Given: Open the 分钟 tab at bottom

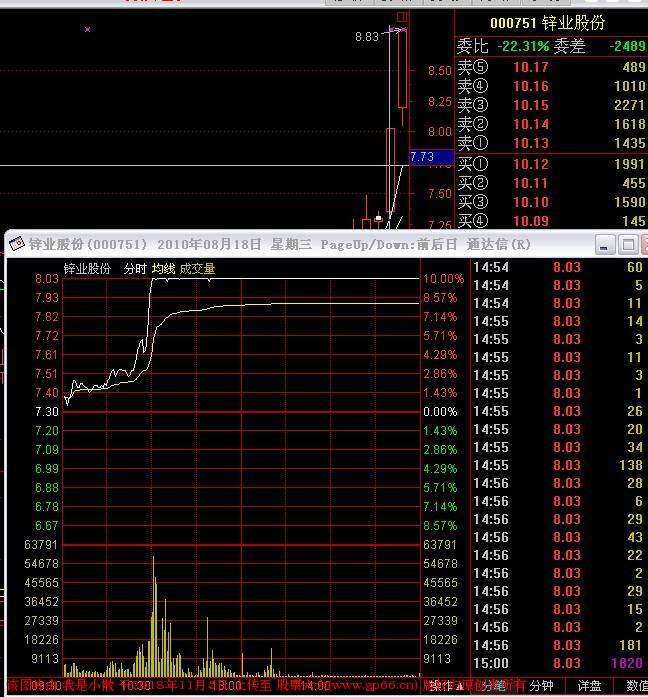Looking at the screenshot, I should tap(541, 686).
